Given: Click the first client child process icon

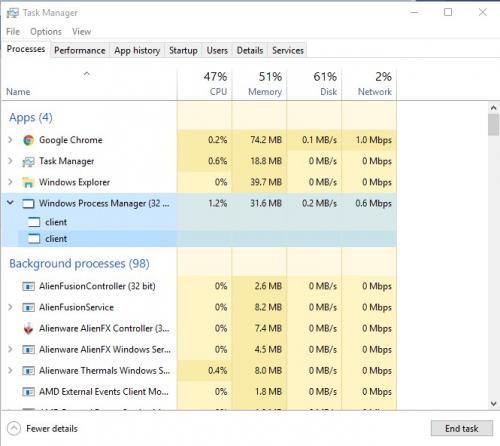Looking at the screenshot, I should [34, 222].
